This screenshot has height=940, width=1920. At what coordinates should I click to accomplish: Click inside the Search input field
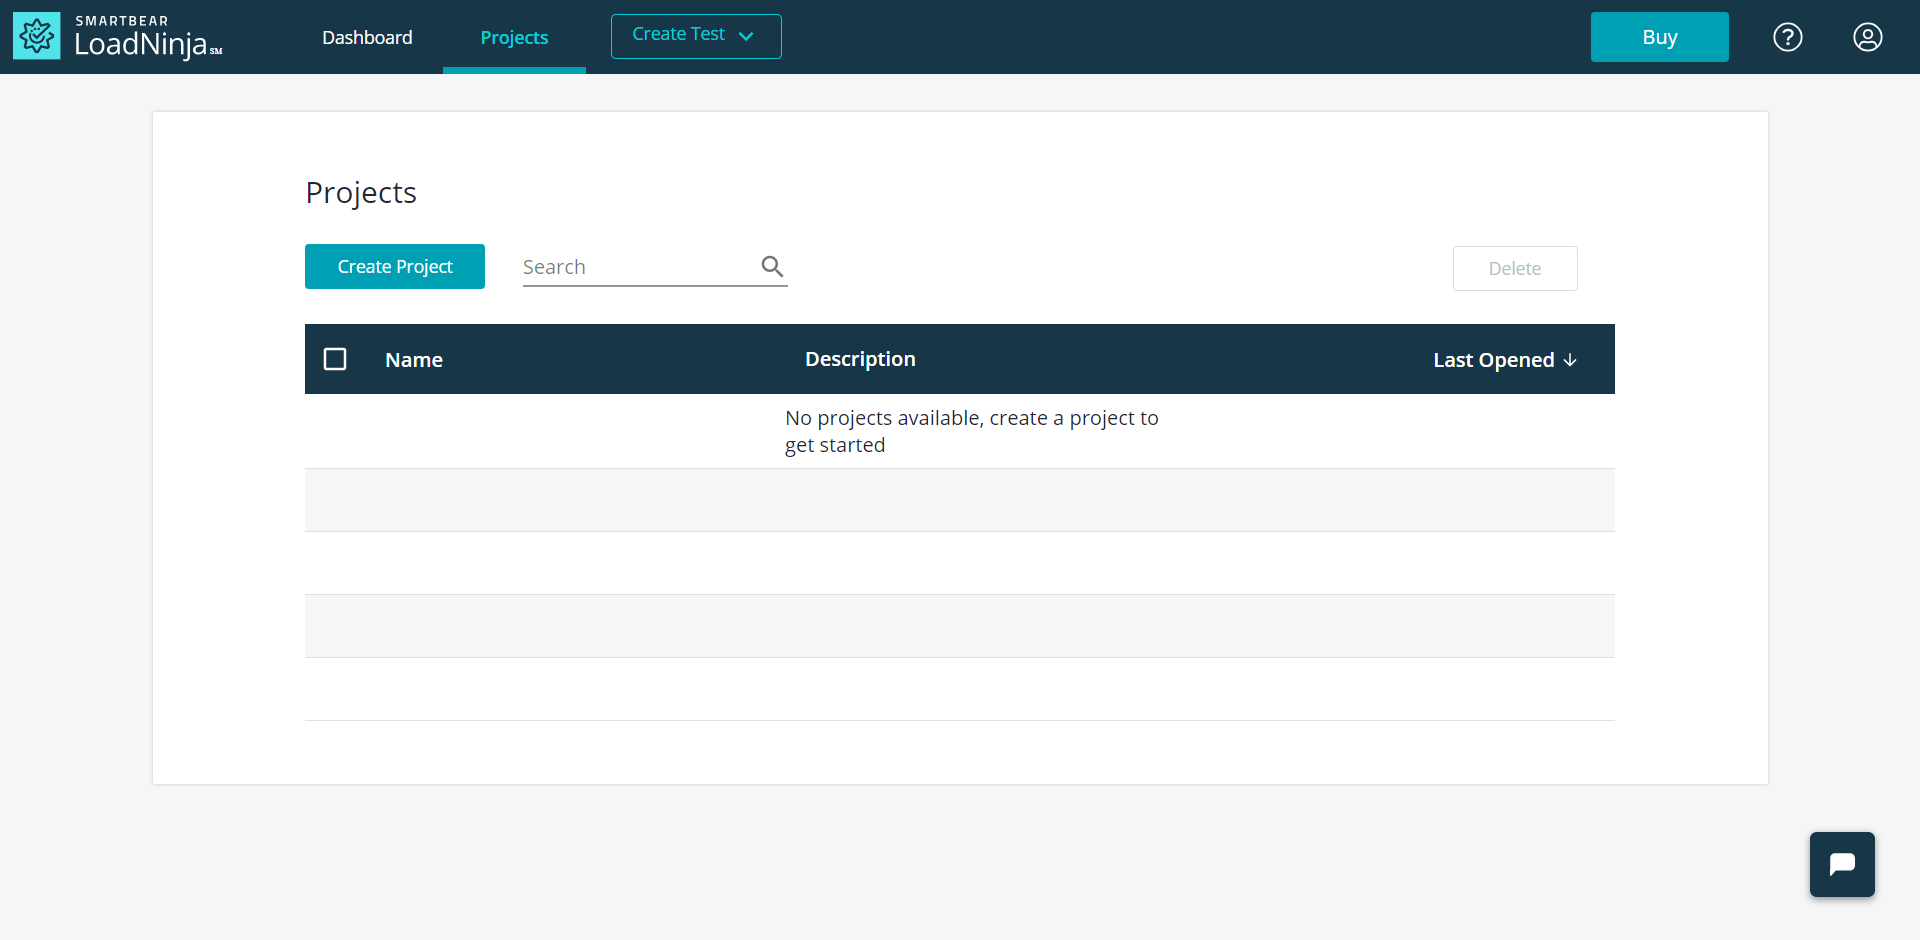(x=620, y=266)
